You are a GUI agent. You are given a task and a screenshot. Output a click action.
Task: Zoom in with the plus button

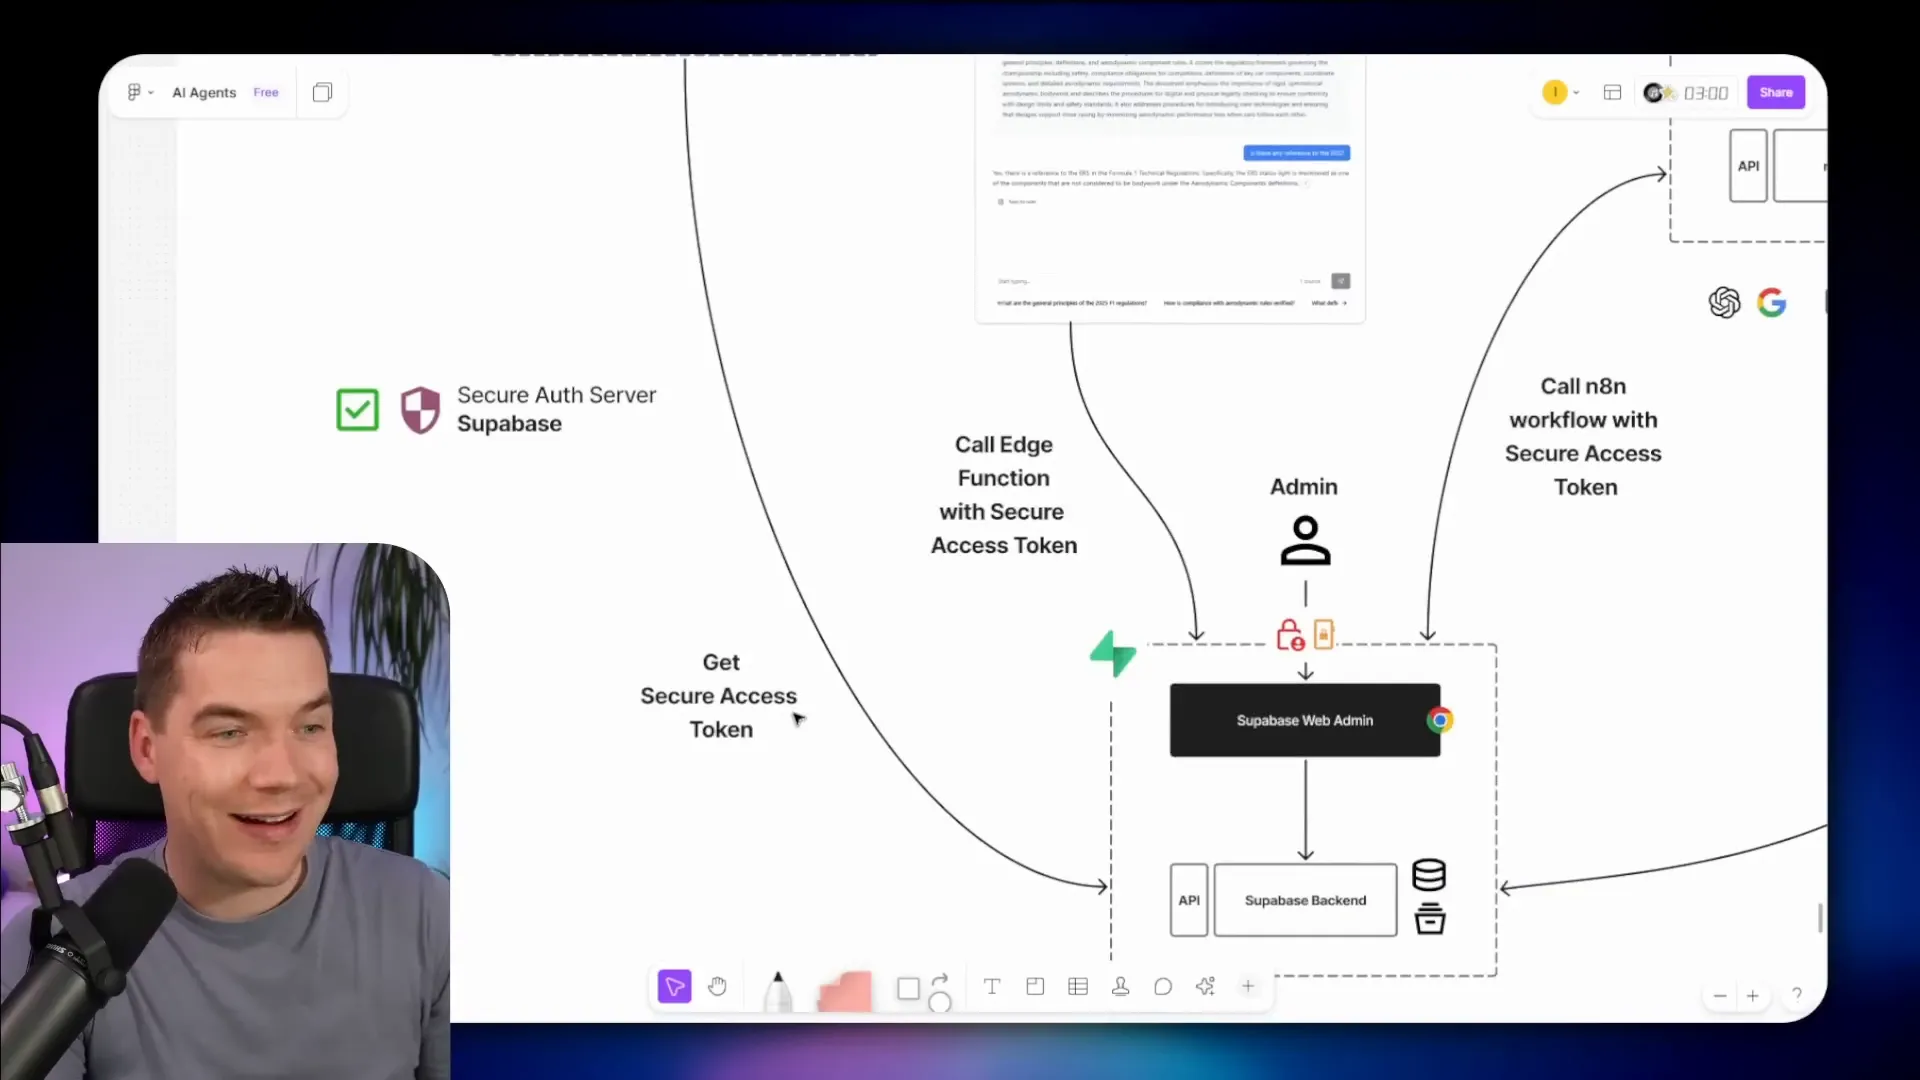[1753, 996]
